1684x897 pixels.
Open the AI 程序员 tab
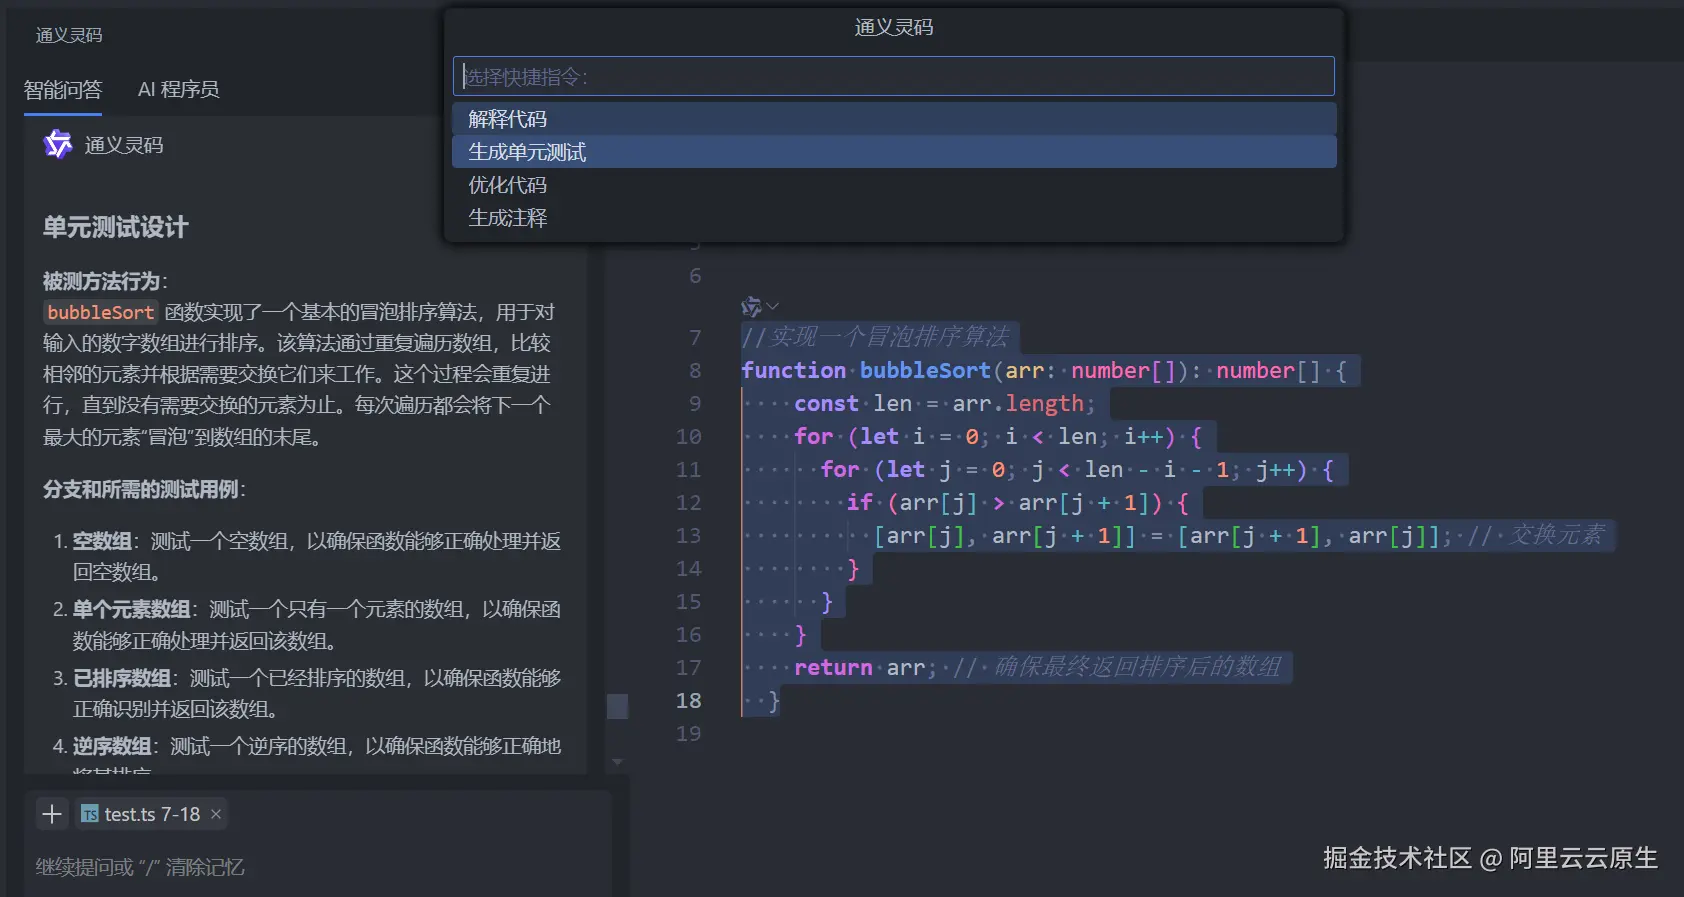pyautogui.click(x=178, y=90)
